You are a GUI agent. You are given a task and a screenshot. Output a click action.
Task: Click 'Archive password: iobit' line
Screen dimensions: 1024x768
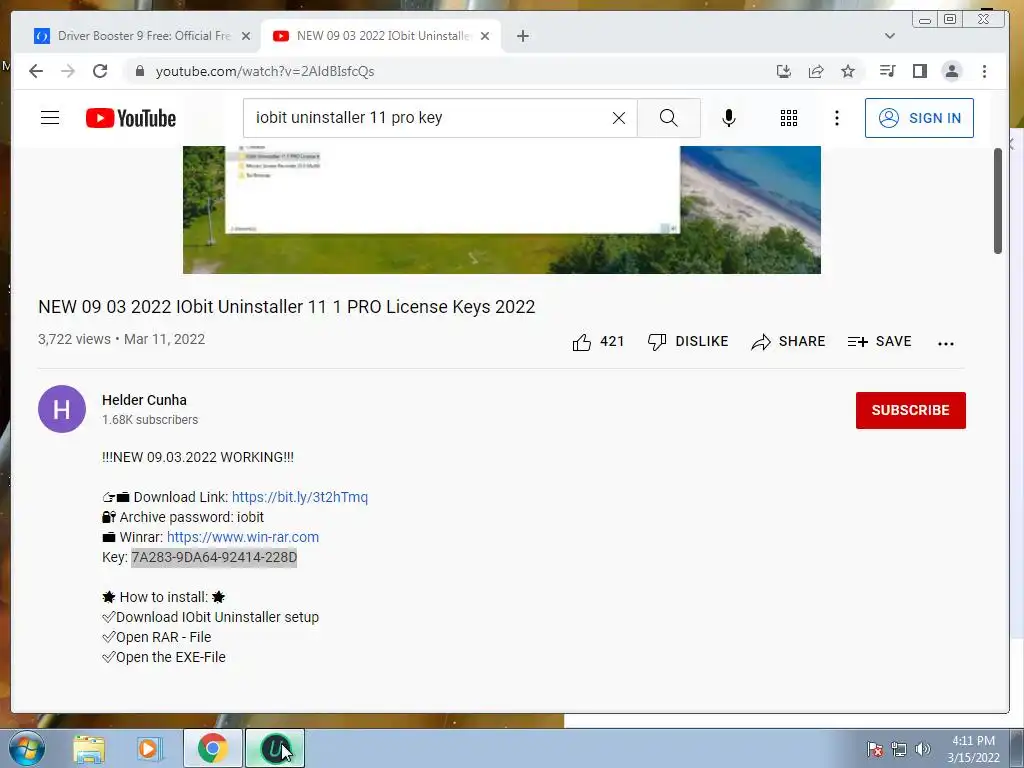pos(183,517)
